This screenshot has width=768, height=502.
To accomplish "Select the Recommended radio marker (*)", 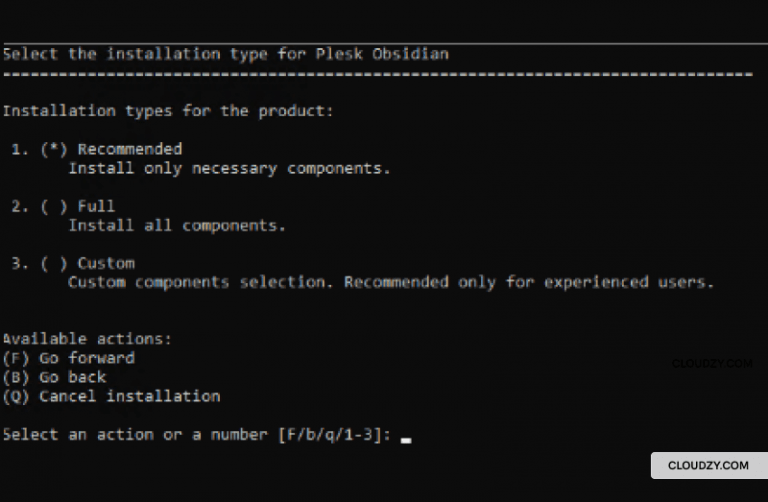I will tap(54, 149).
